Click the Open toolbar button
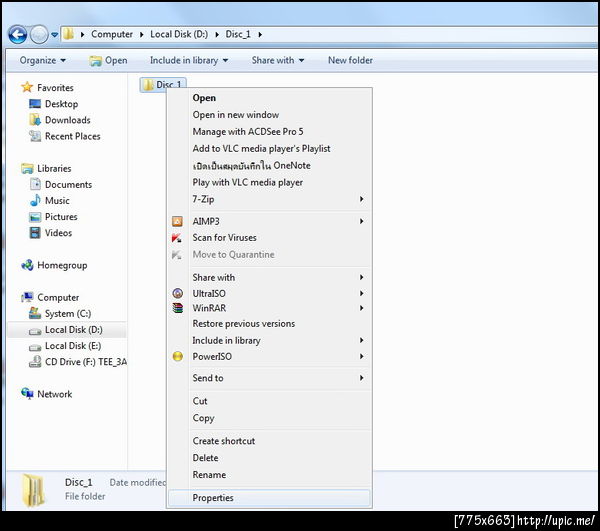Screen dimensions: 600x531 point(108,60)
